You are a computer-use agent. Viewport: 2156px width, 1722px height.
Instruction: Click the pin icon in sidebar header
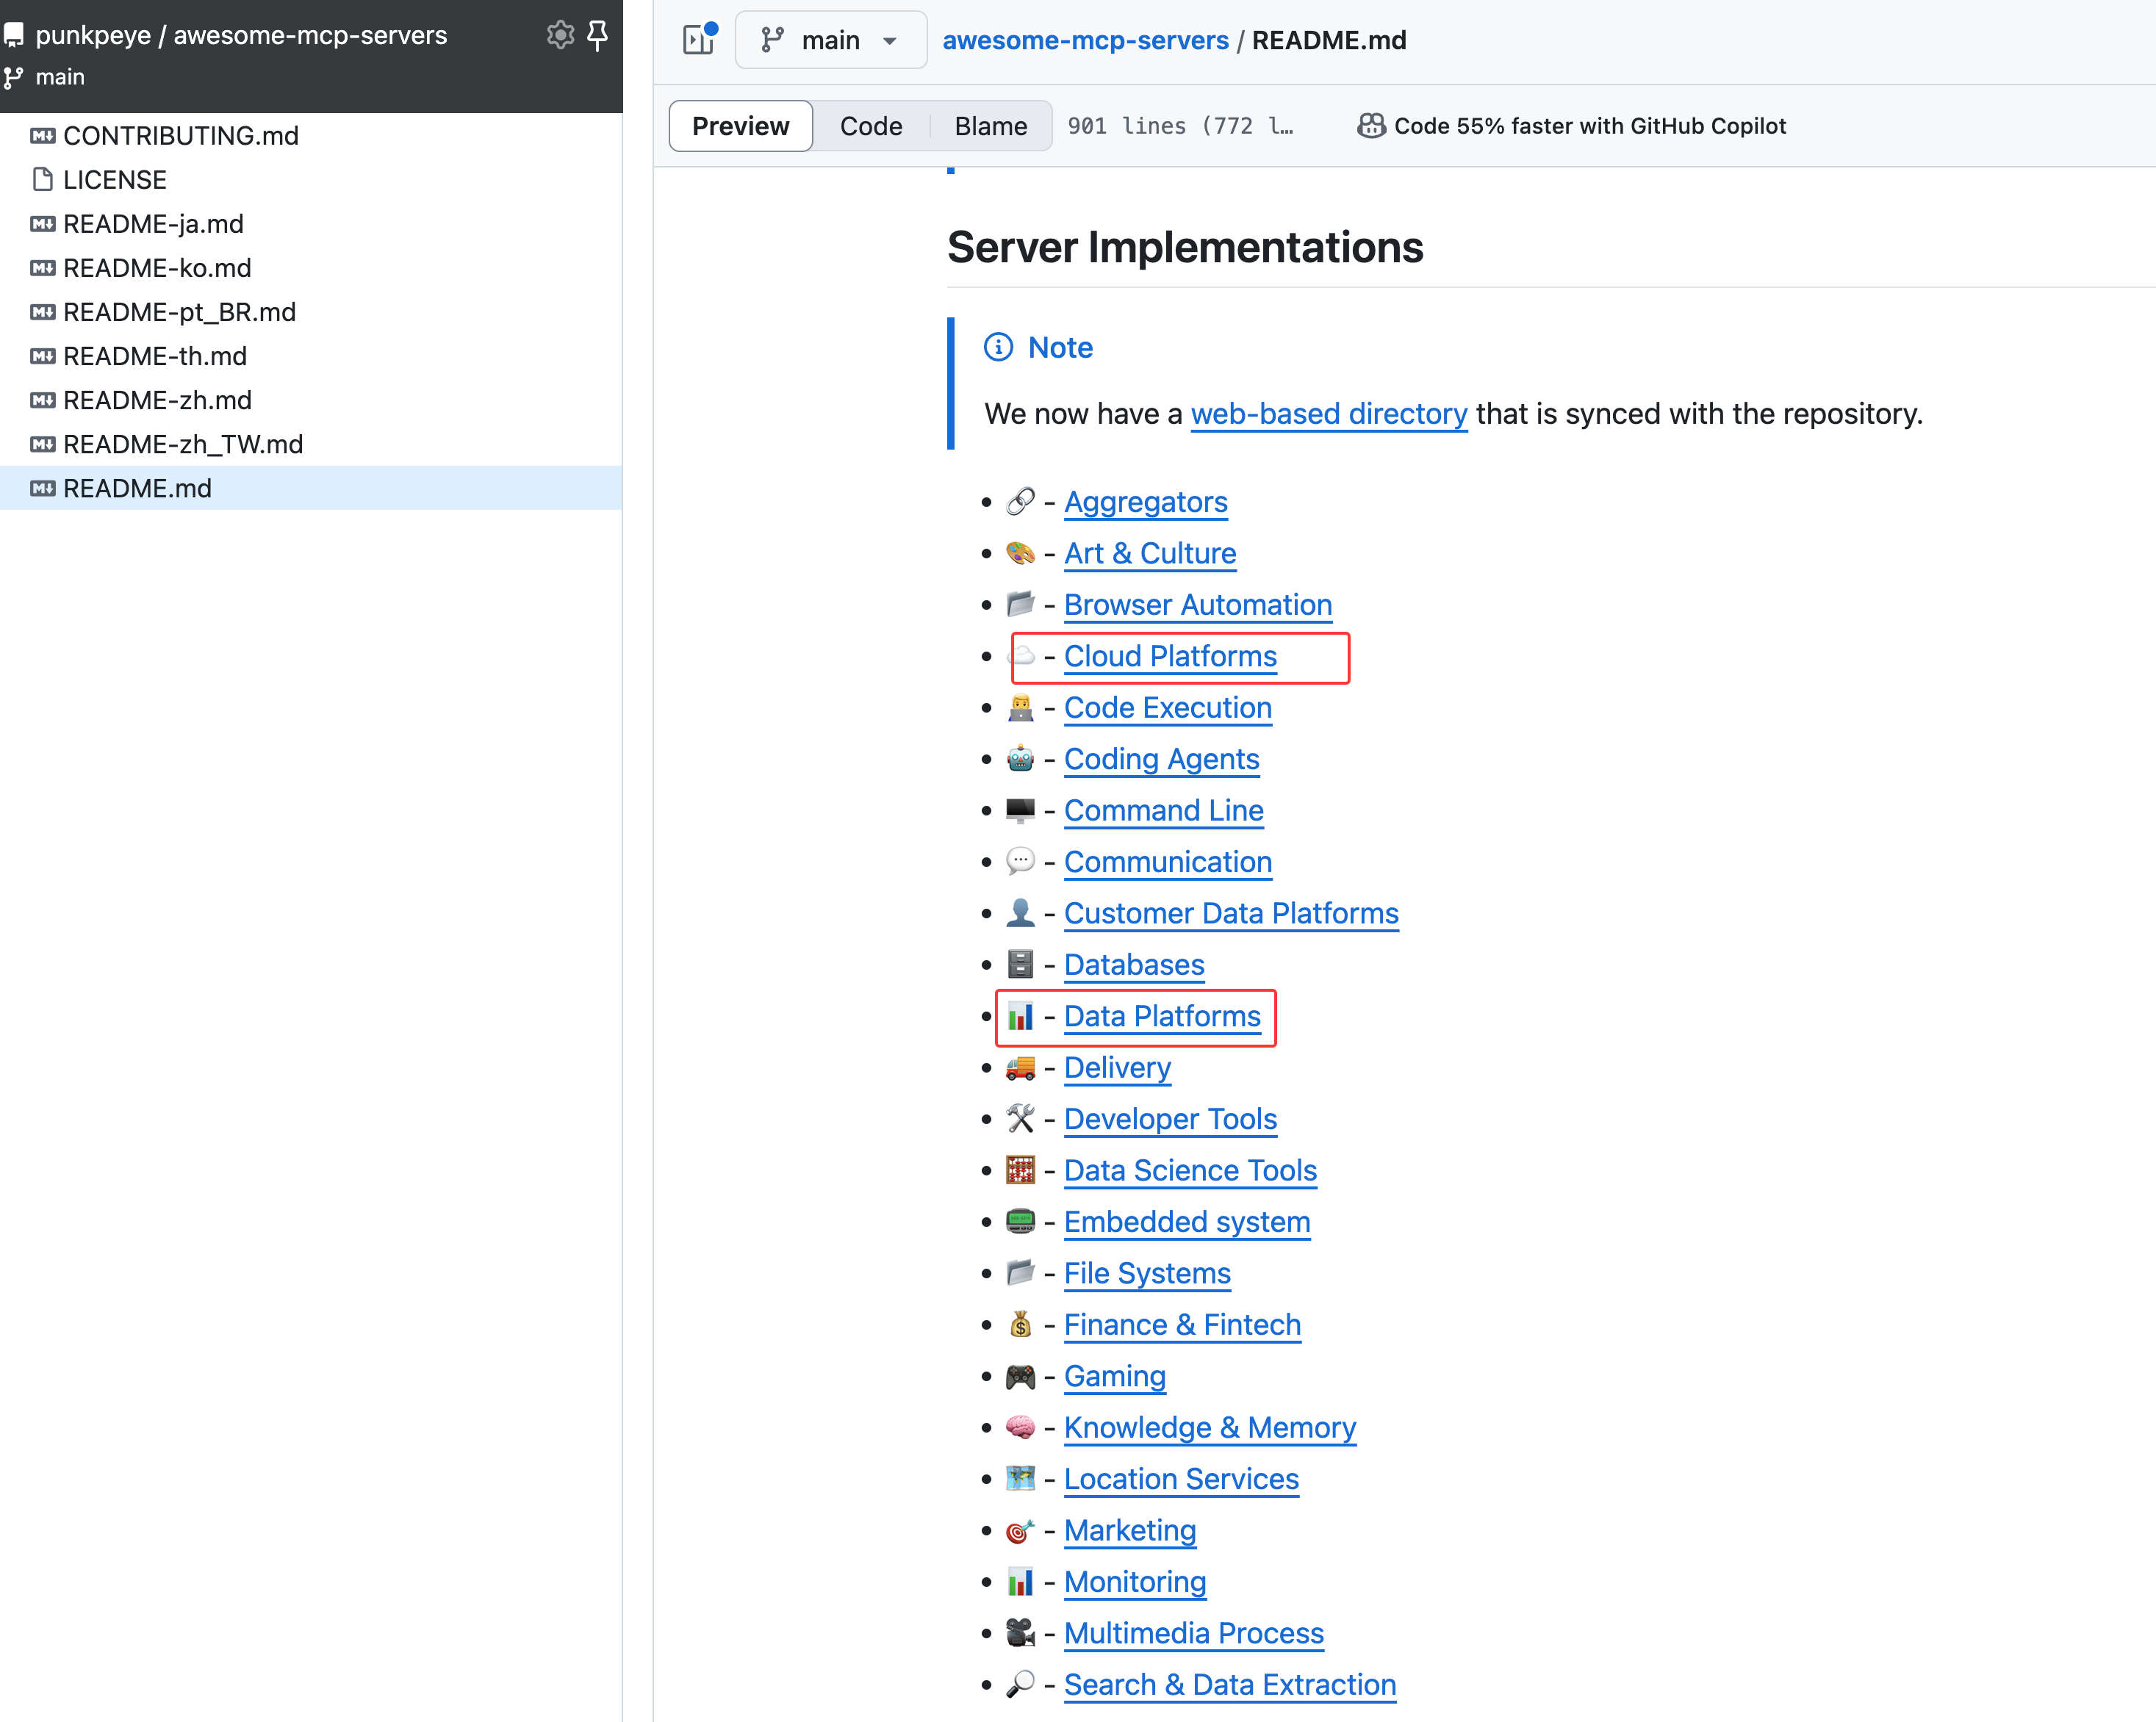[x=598, y=35]
